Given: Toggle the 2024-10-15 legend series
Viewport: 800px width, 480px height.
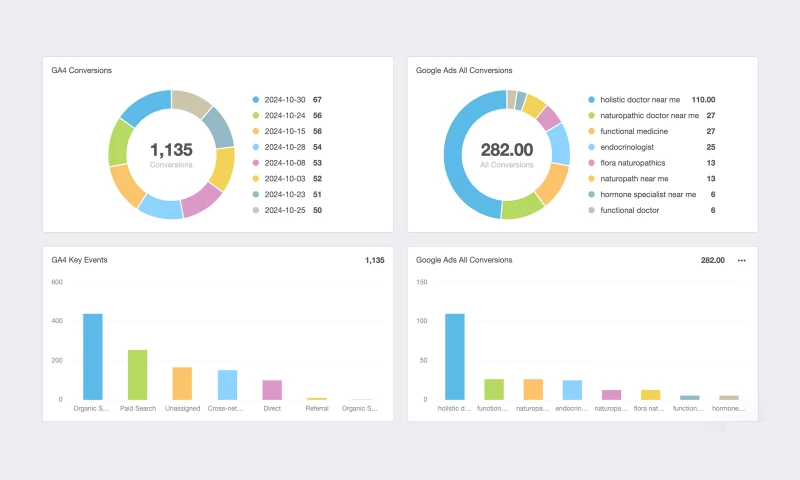Looking at the screenshot, I should point(285,131).
